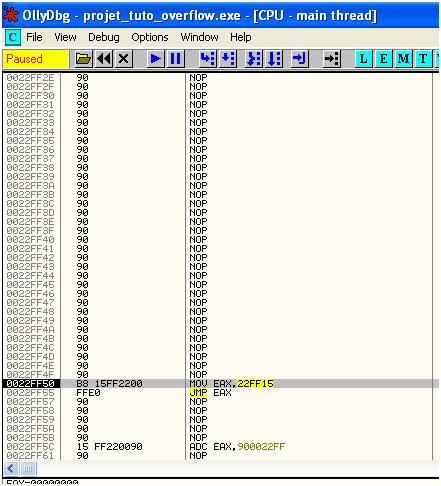441x486 pixels.
Task: Click Go to address icon
Action: point(331,59)
